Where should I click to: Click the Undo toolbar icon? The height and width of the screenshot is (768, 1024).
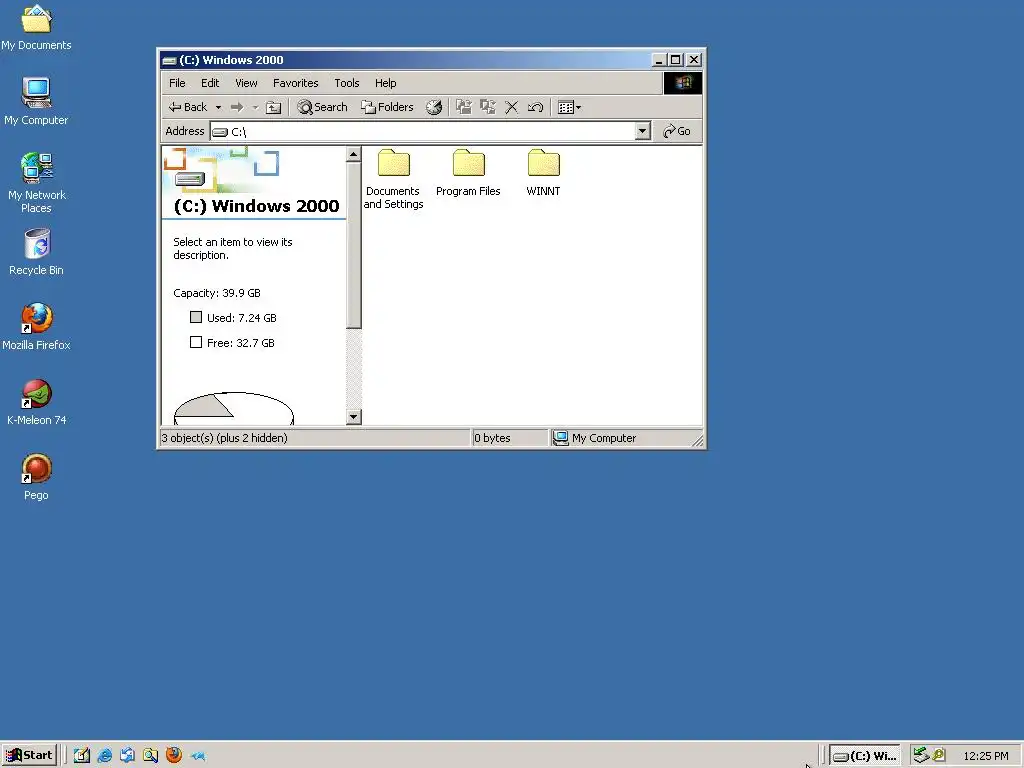coord(536,107)
